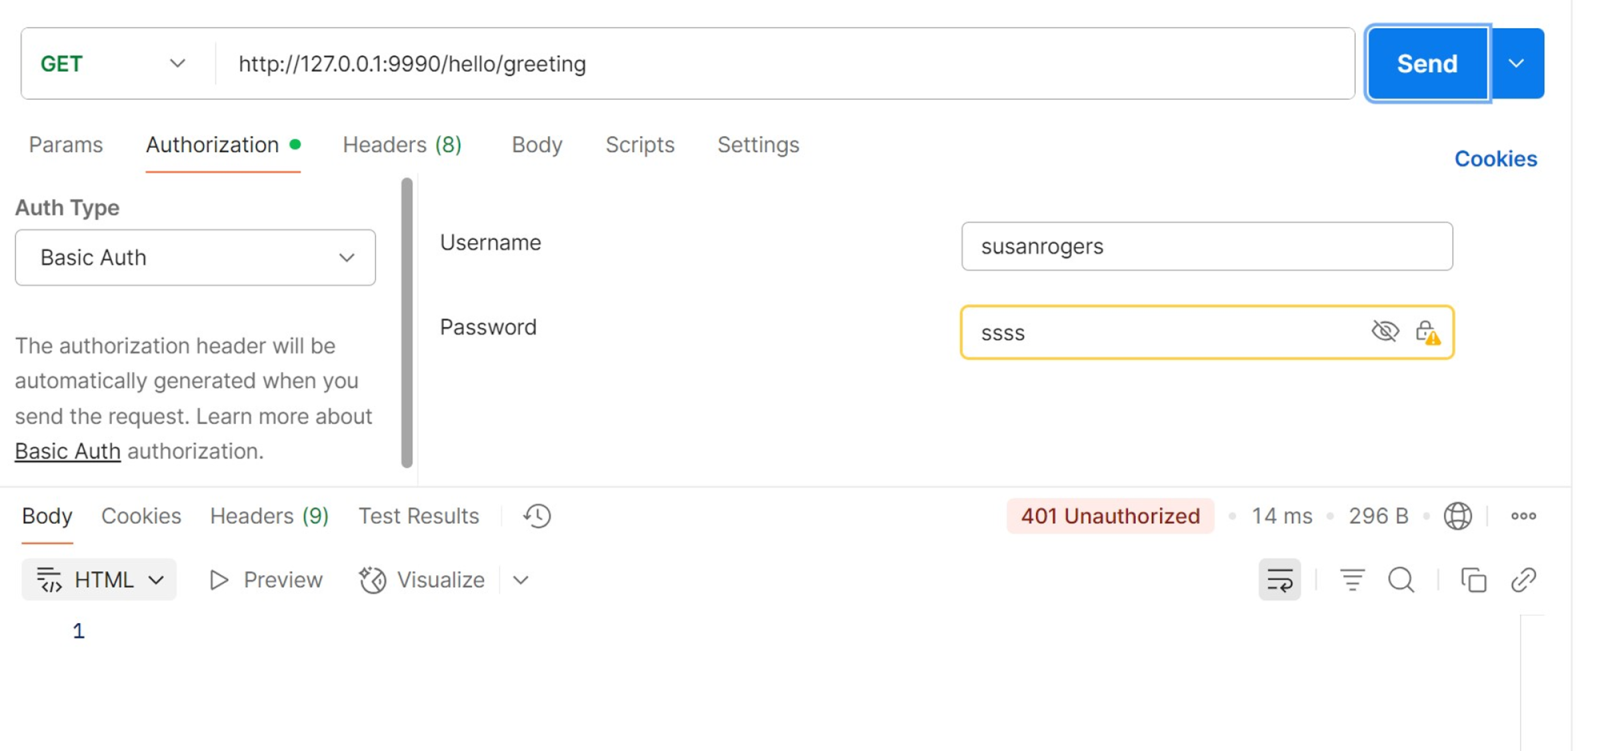1600x751 pixels.
Task: Toggle word wrap for response
Action: pos(1279,580)
